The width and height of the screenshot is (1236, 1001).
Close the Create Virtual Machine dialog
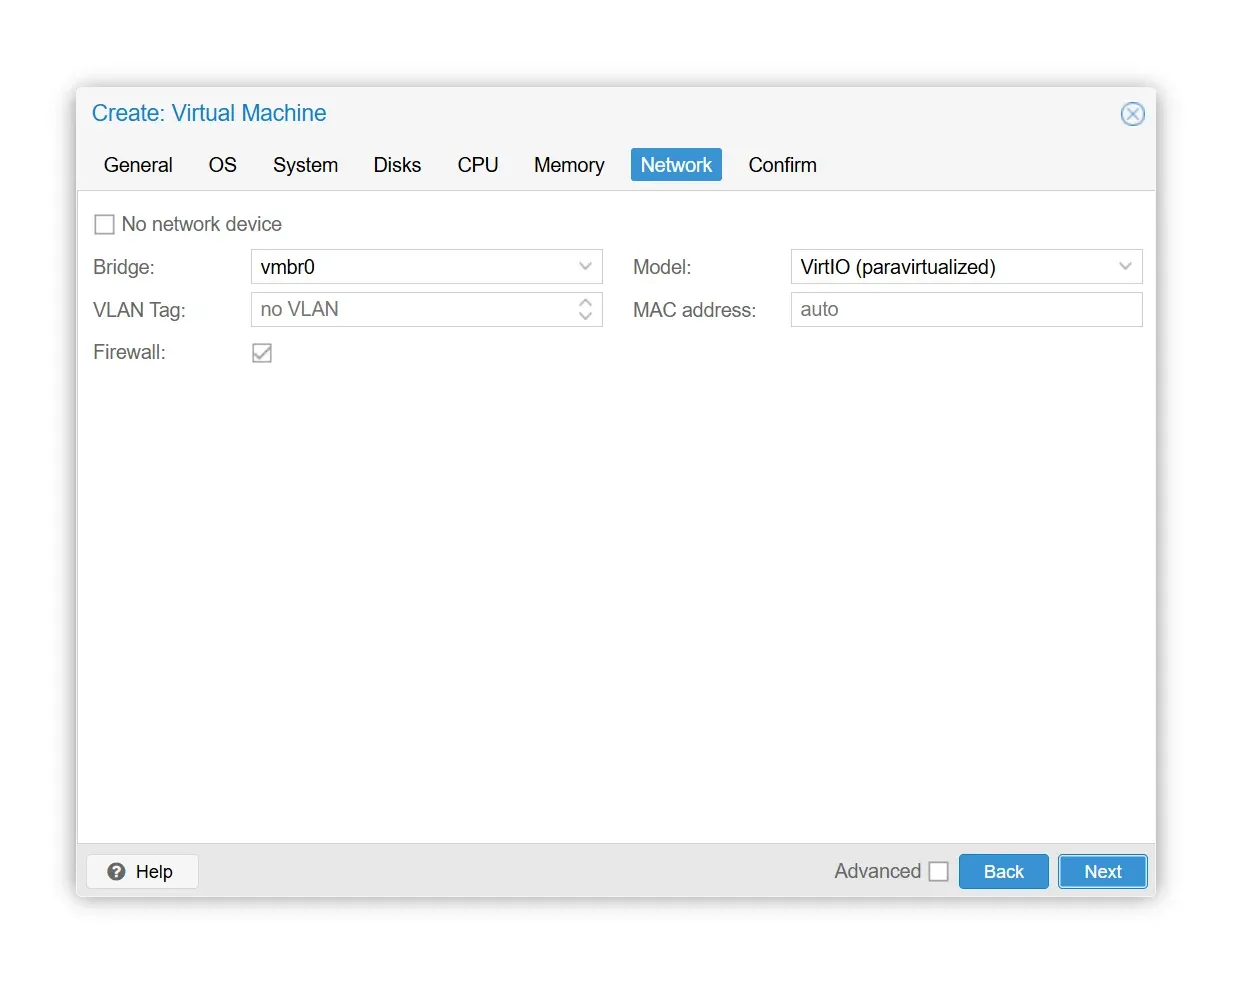1132,114
